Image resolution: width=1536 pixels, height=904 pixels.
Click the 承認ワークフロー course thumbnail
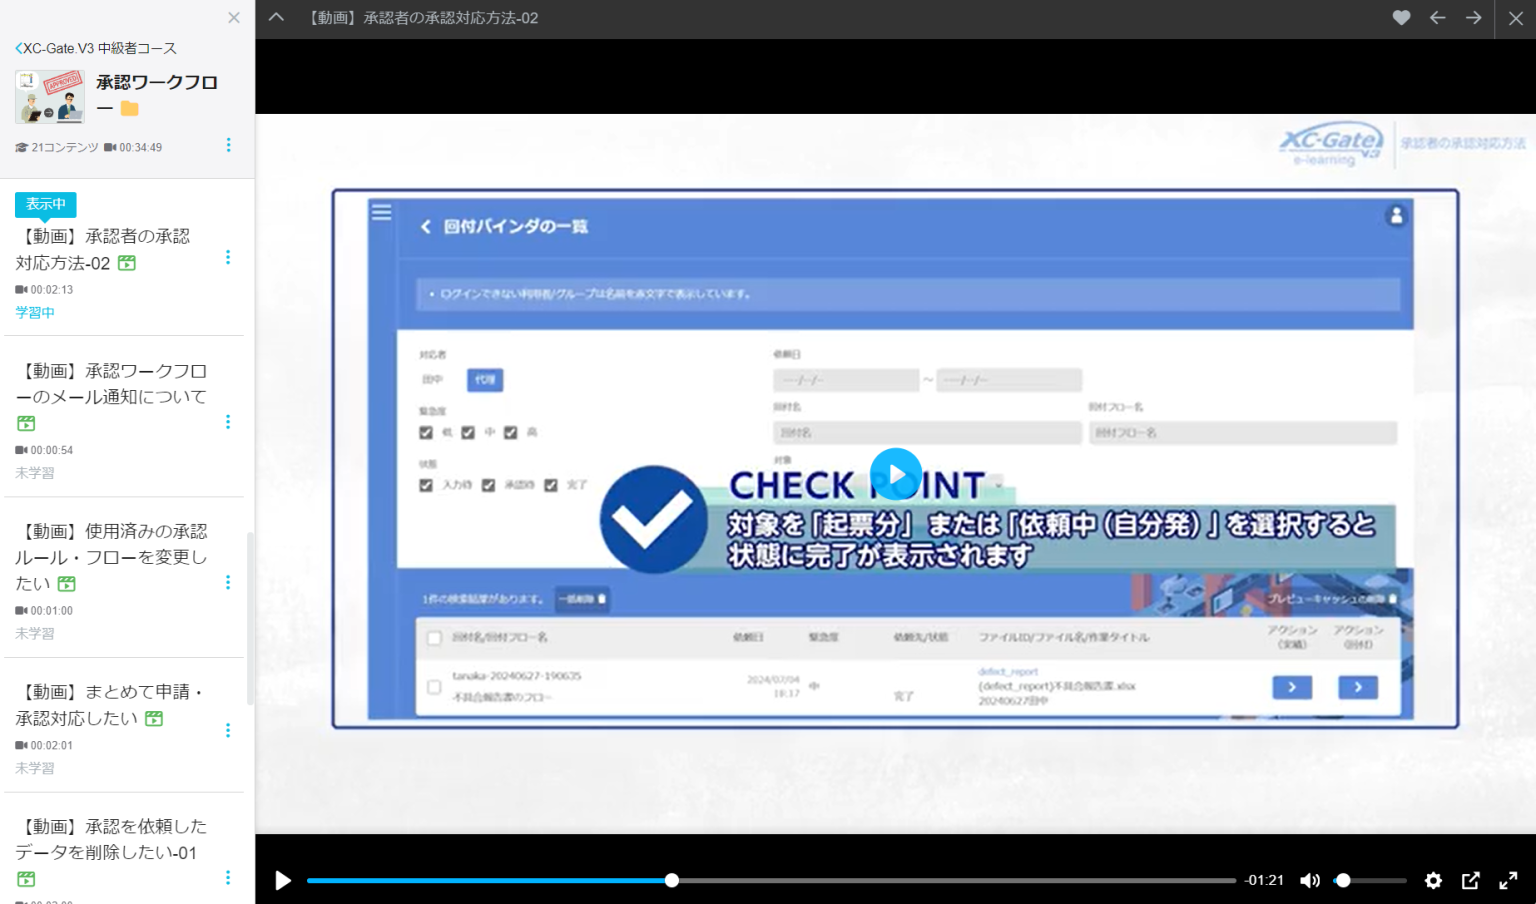pos(48,96)
